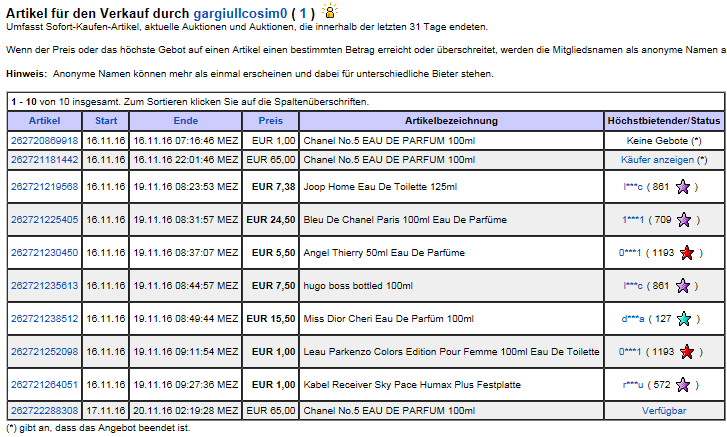Select end time 19.11.16 09:27:36 MEZ
The image size is (727, 437).
(185, 385)
